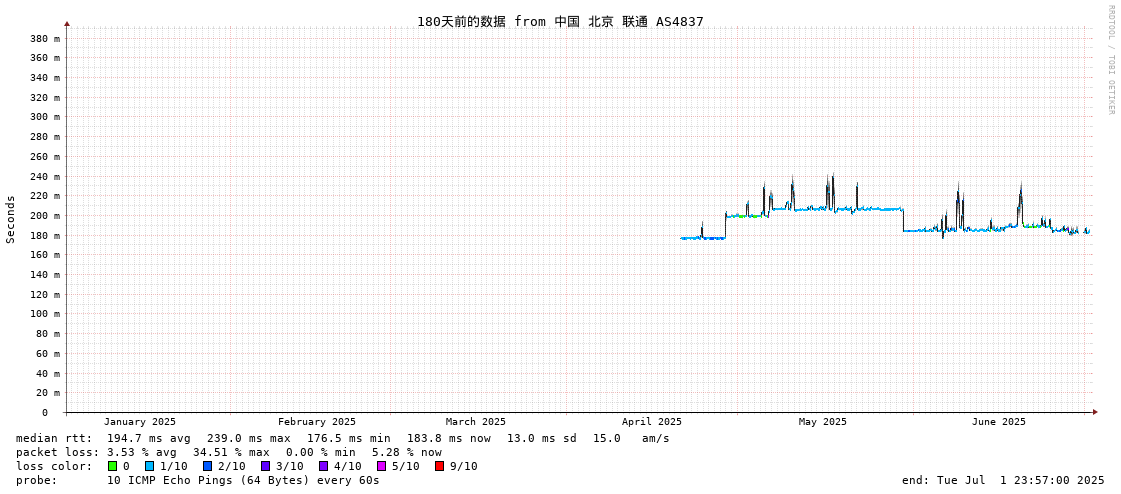Screen dimensions: 1121x494
Task: Select the '340 m' y-axis label
Action: pyautogui.click(x=46, y=77)
